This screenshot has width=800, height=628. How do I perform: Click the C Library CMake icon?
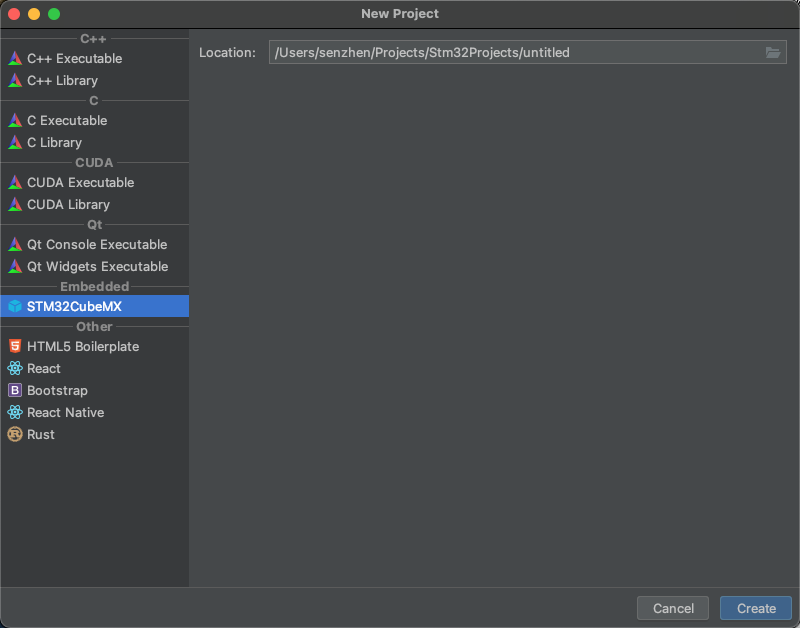[15, 143]
